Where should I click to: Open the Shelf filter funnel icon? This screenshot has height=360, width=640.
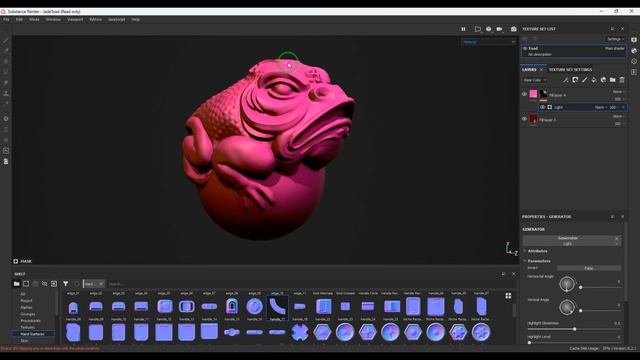click(x=65, y=284)
